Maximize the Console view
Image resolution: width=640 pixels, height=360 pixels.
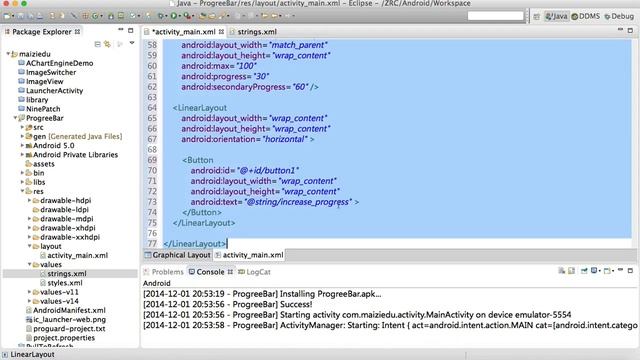pos(630,270)
